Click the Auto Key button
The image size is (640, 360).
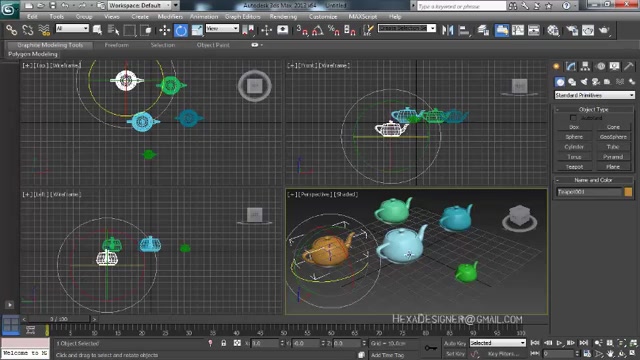(x=455, y=343)
